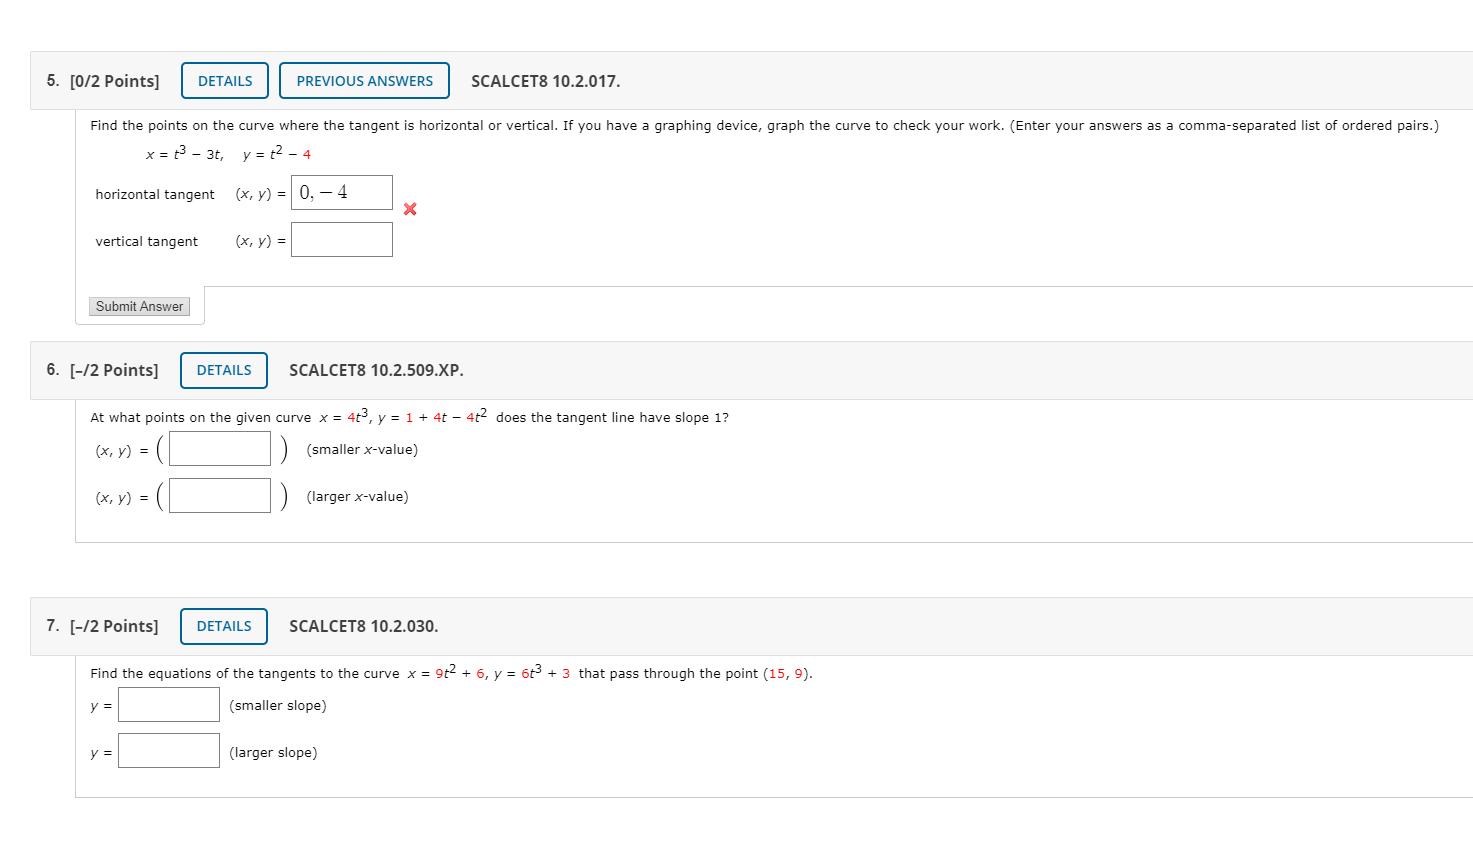1473x844 pixels.
Task: Open DETAILS for question 6
Action: click(x=224, y=370)
